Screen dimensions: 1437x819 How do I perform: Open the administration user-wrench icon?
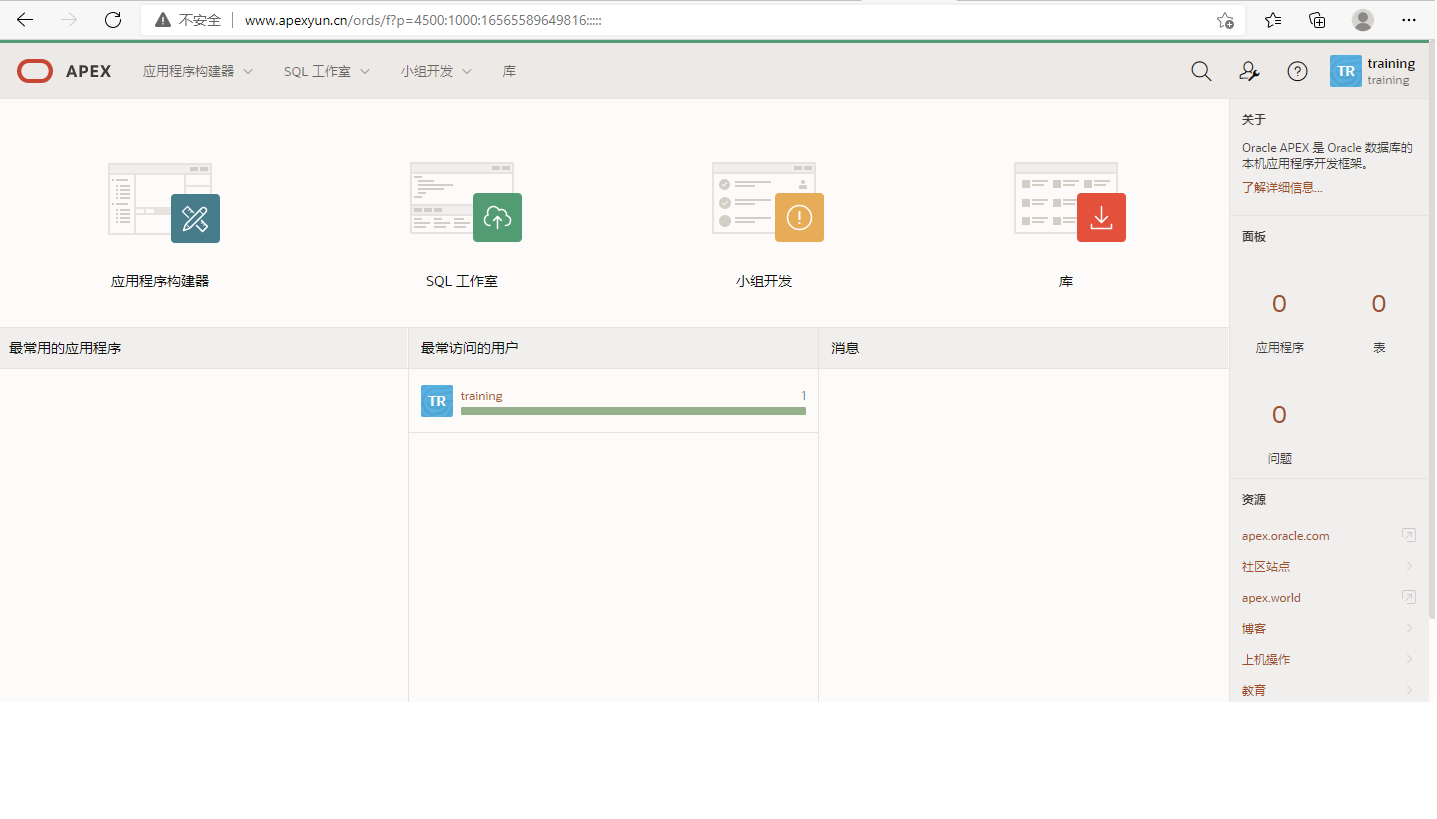coord(1249,71)
